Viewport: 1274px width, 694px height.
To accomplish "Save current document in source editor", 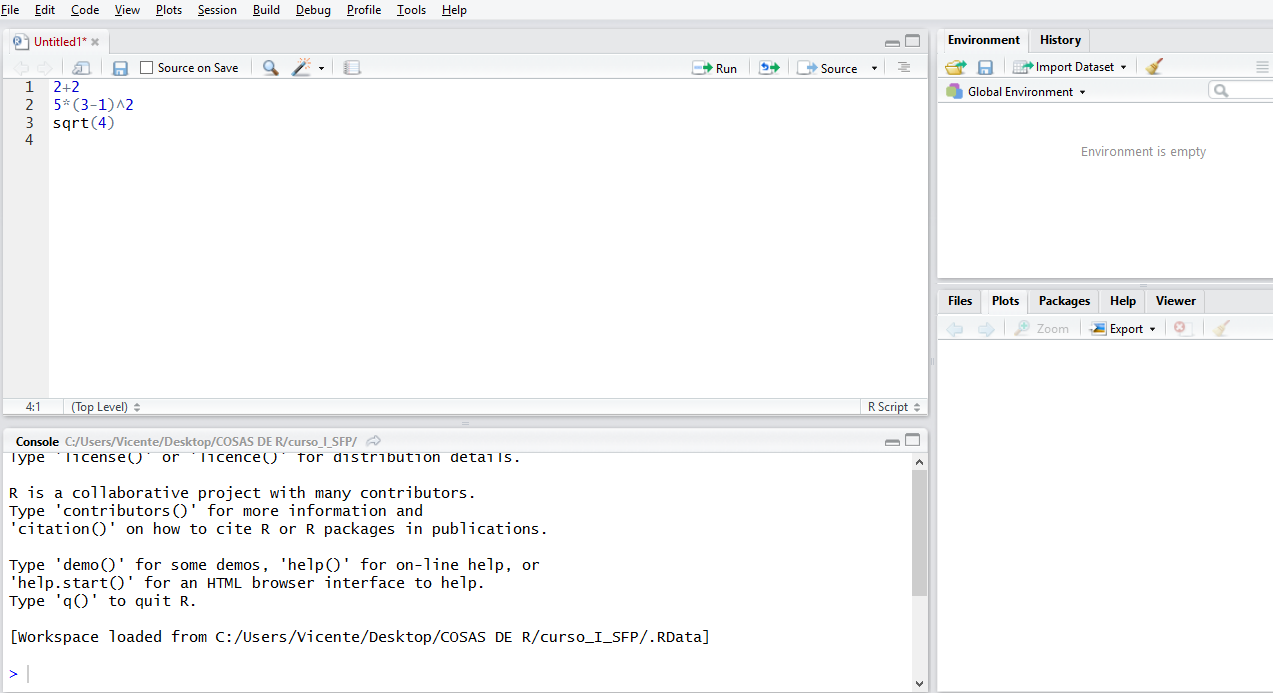I will (120, 68).
